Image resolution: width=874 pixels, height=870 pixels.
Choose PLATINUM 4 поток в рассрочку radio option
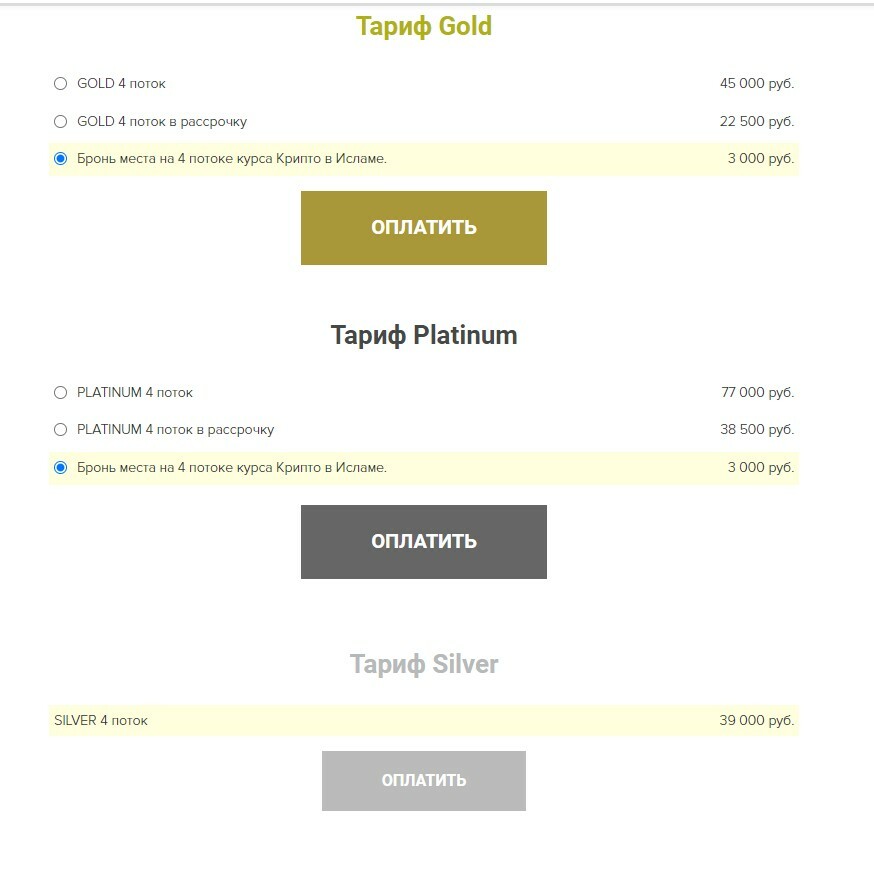pos(60,430)
